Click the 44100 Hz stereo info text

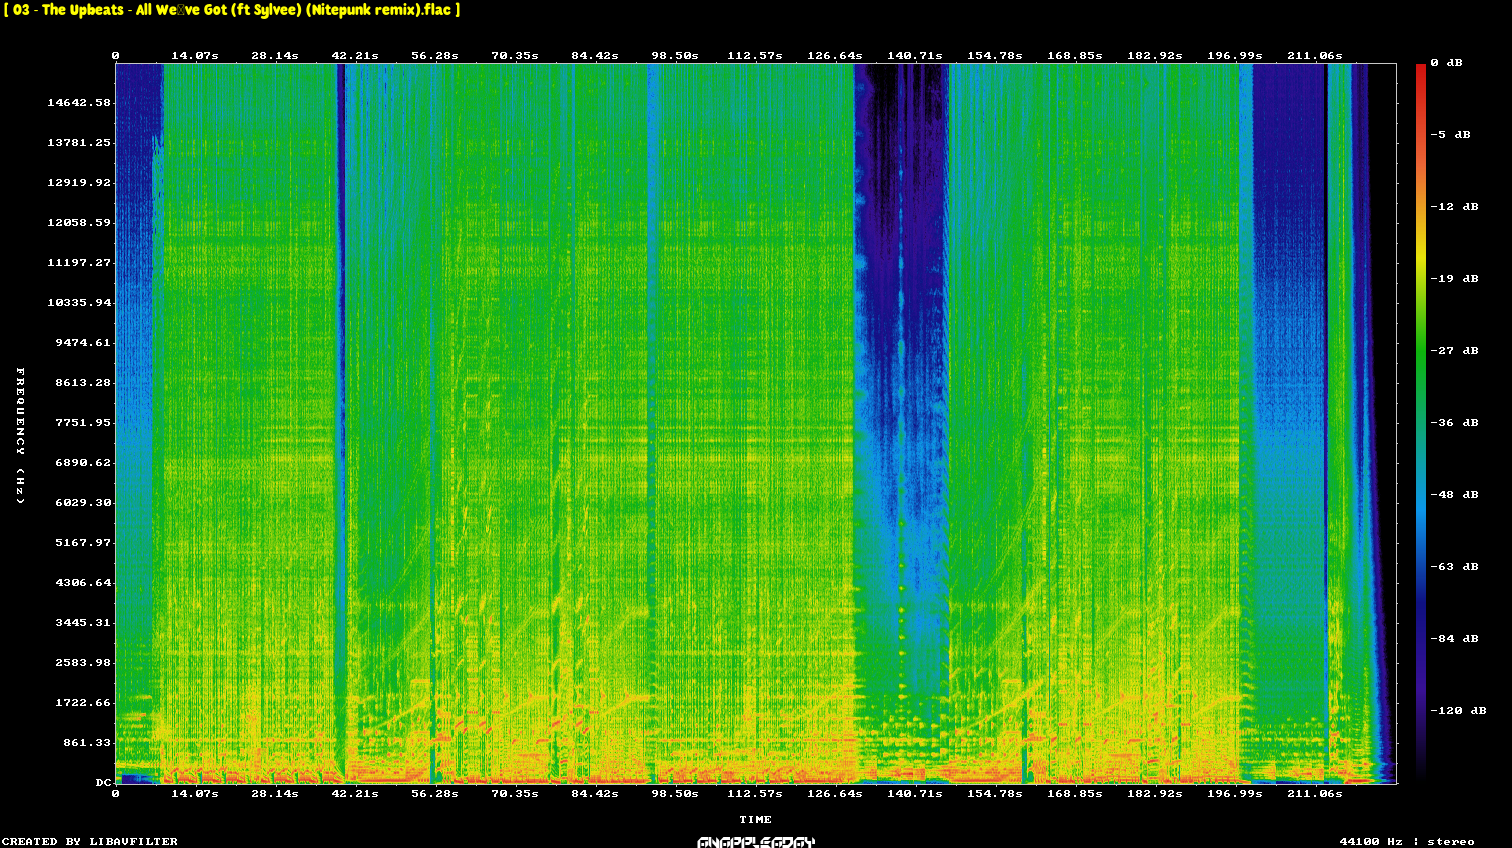(1407, 842)
